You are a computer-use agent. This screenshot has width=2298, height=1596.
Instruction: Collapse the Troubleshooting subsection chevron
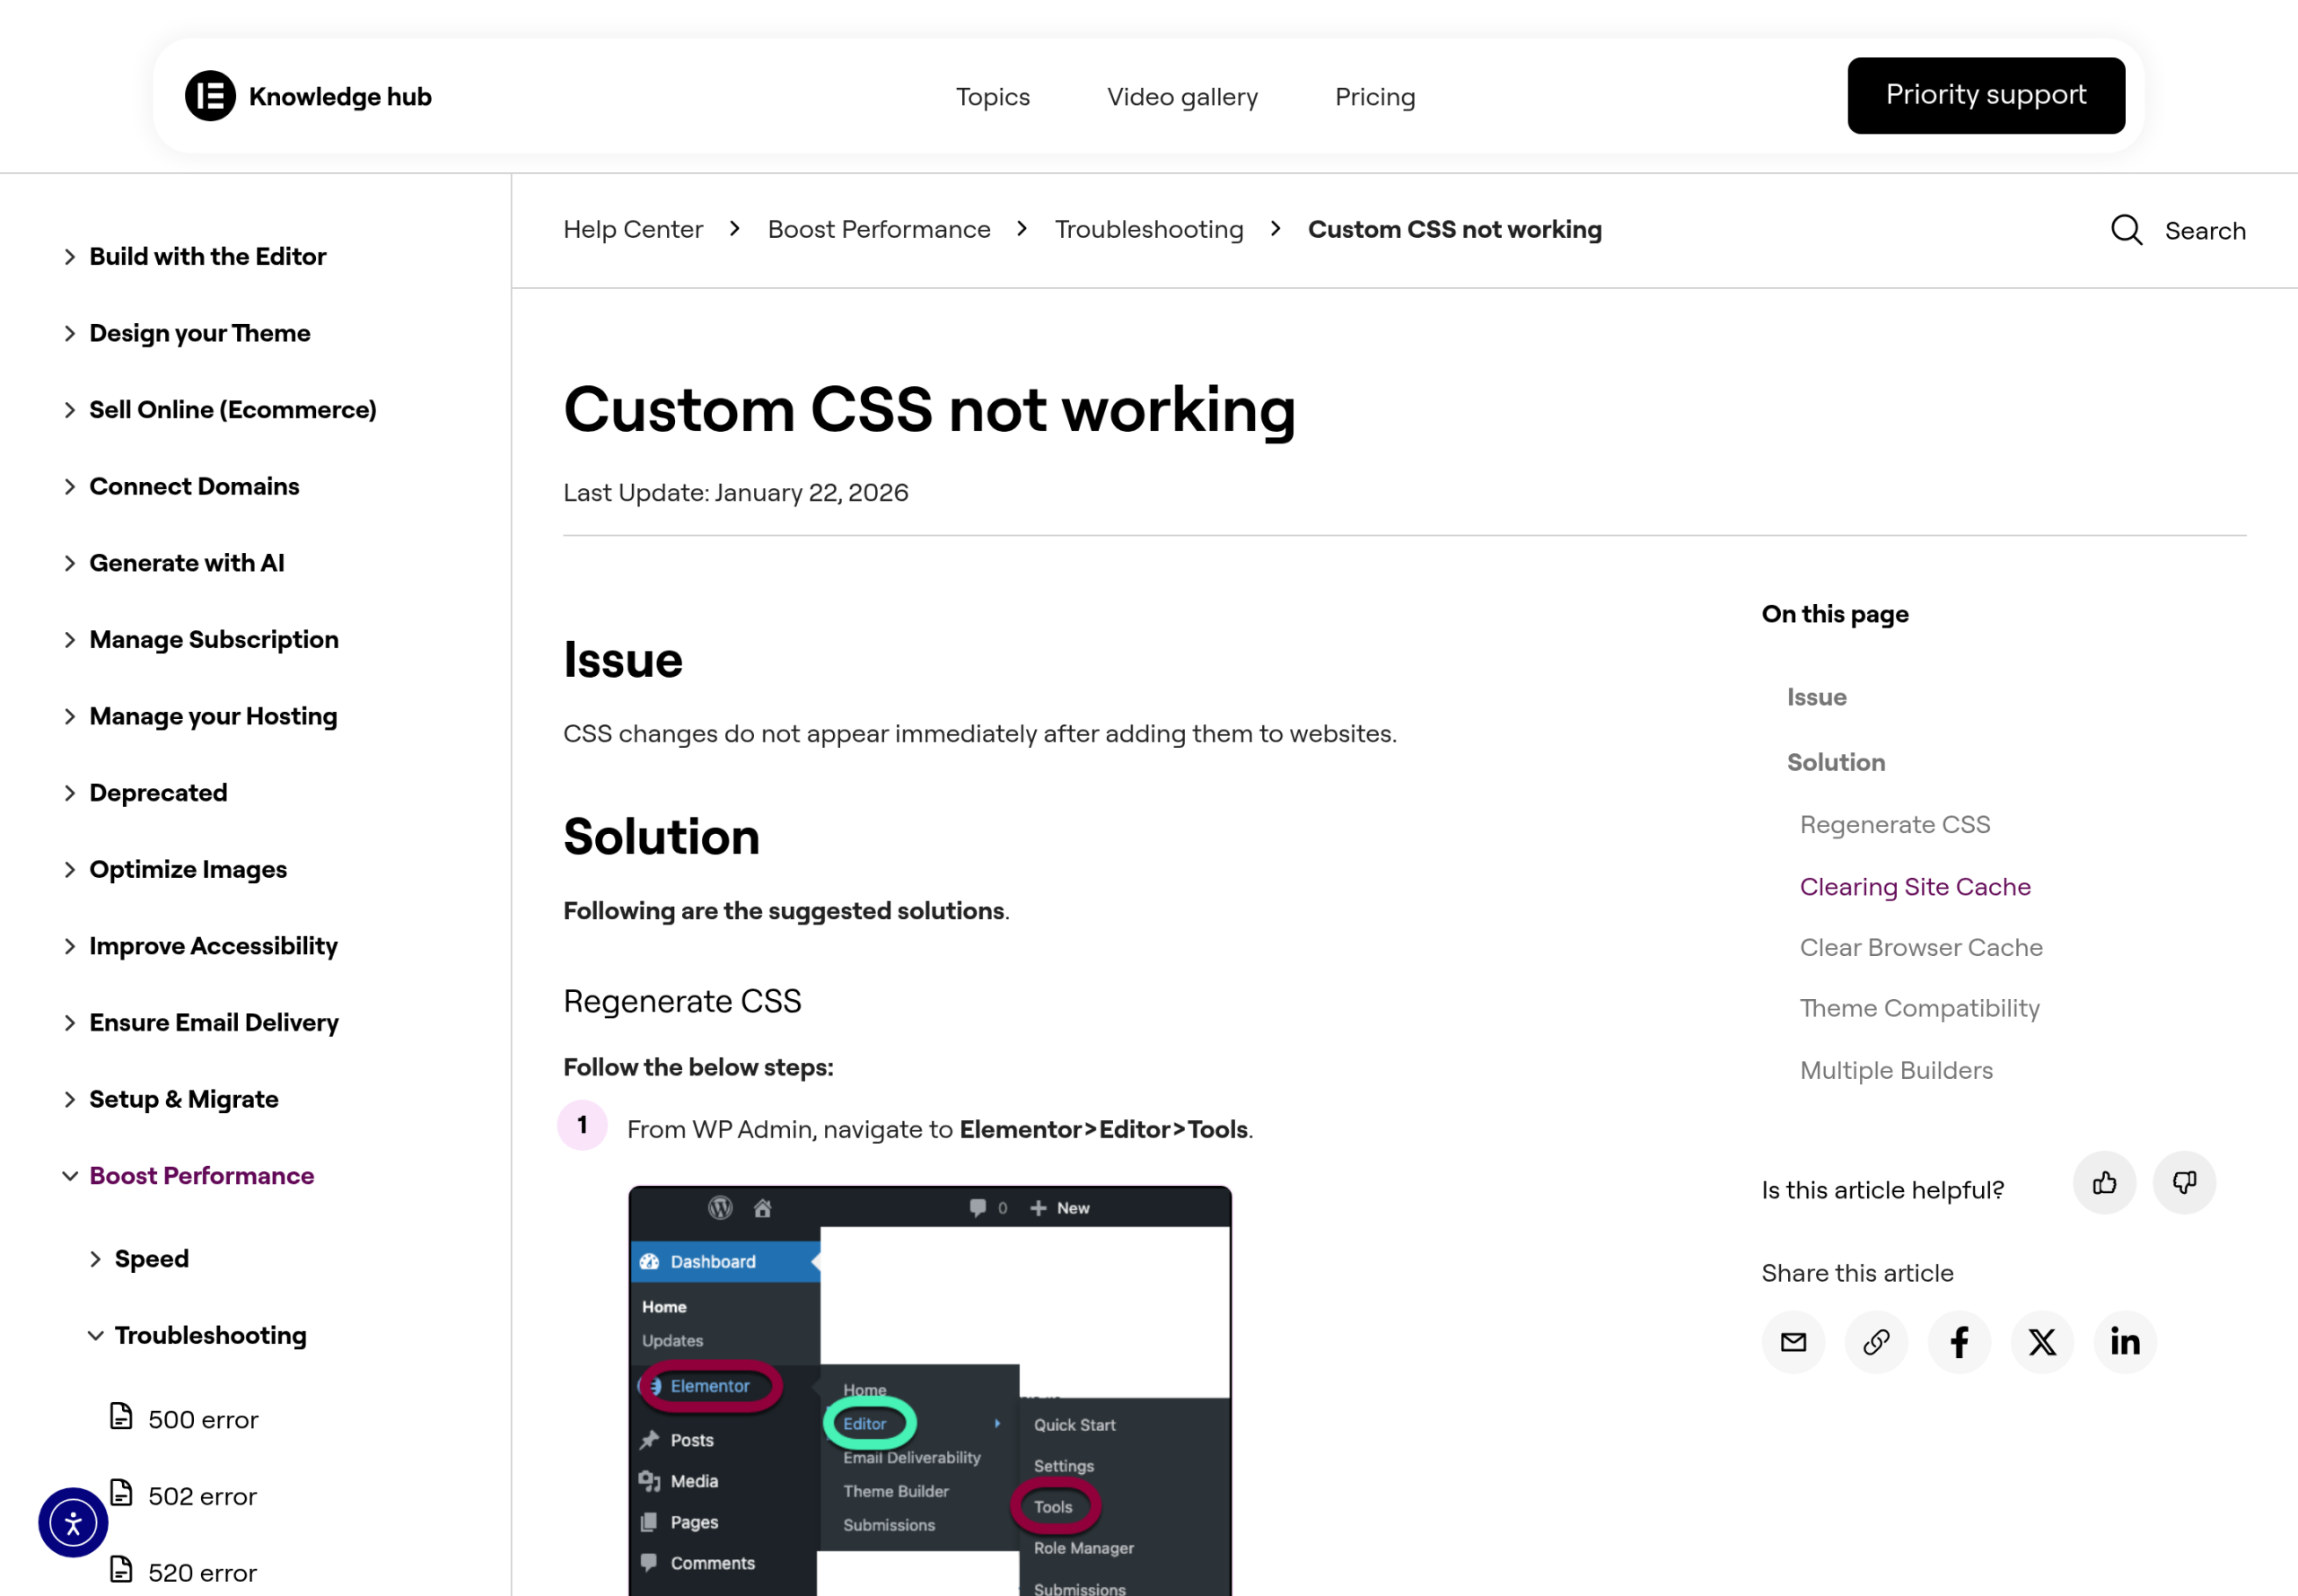[95, 1336]
